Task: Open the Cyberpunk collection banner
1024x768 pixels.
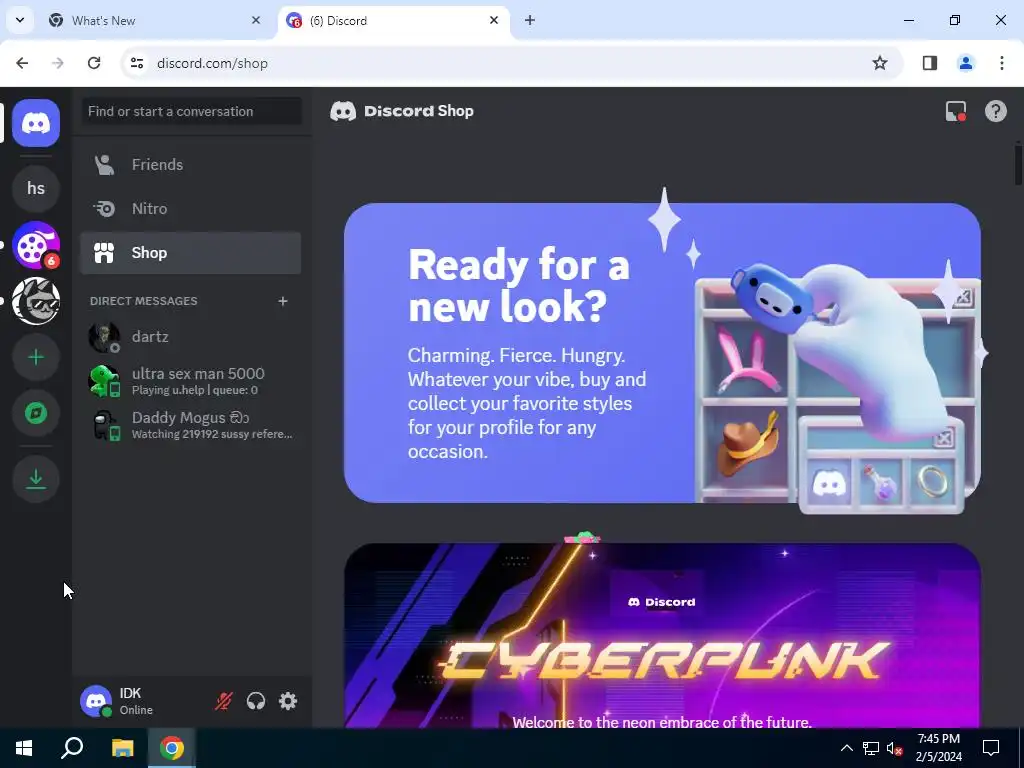Action: click(x=662, y=635)
